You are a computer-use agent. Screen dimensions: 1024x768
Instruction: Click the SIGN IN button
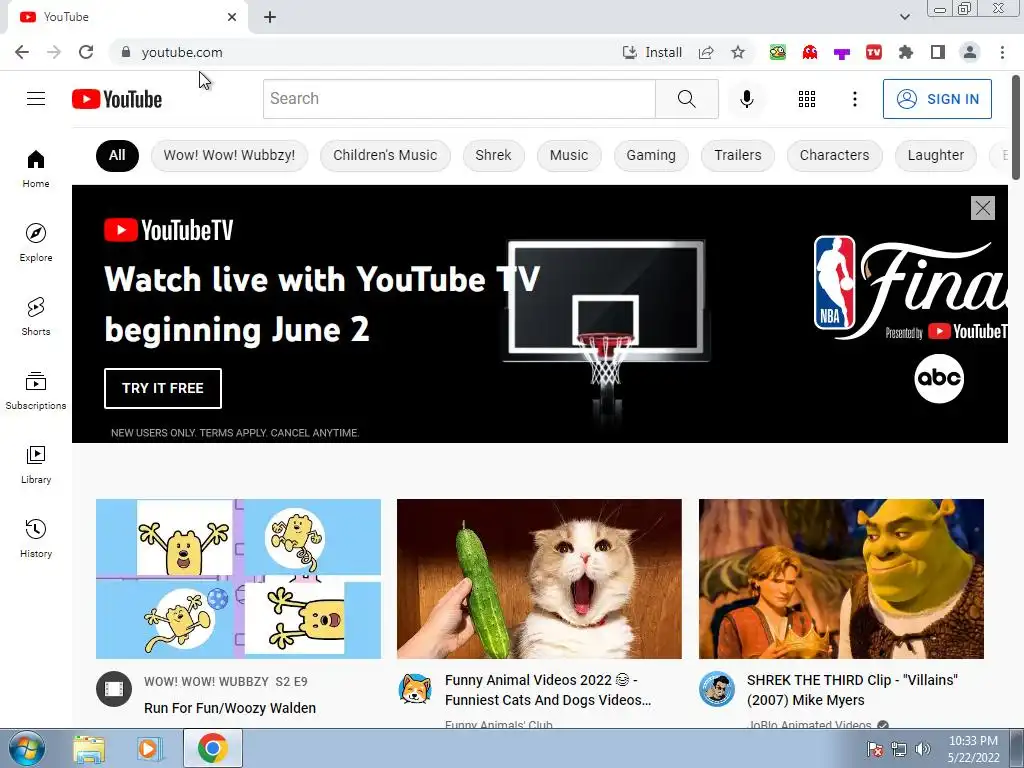937,99
